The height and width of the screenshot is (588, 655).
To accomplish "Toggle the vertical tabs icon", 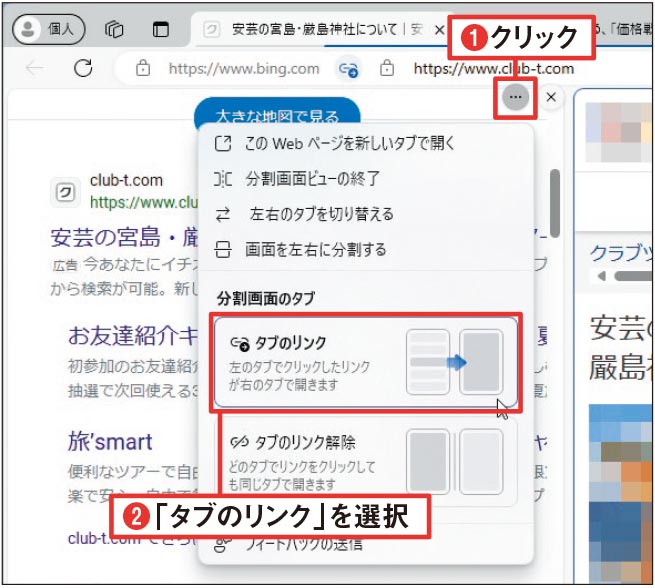I will click(x=160, y=30).
